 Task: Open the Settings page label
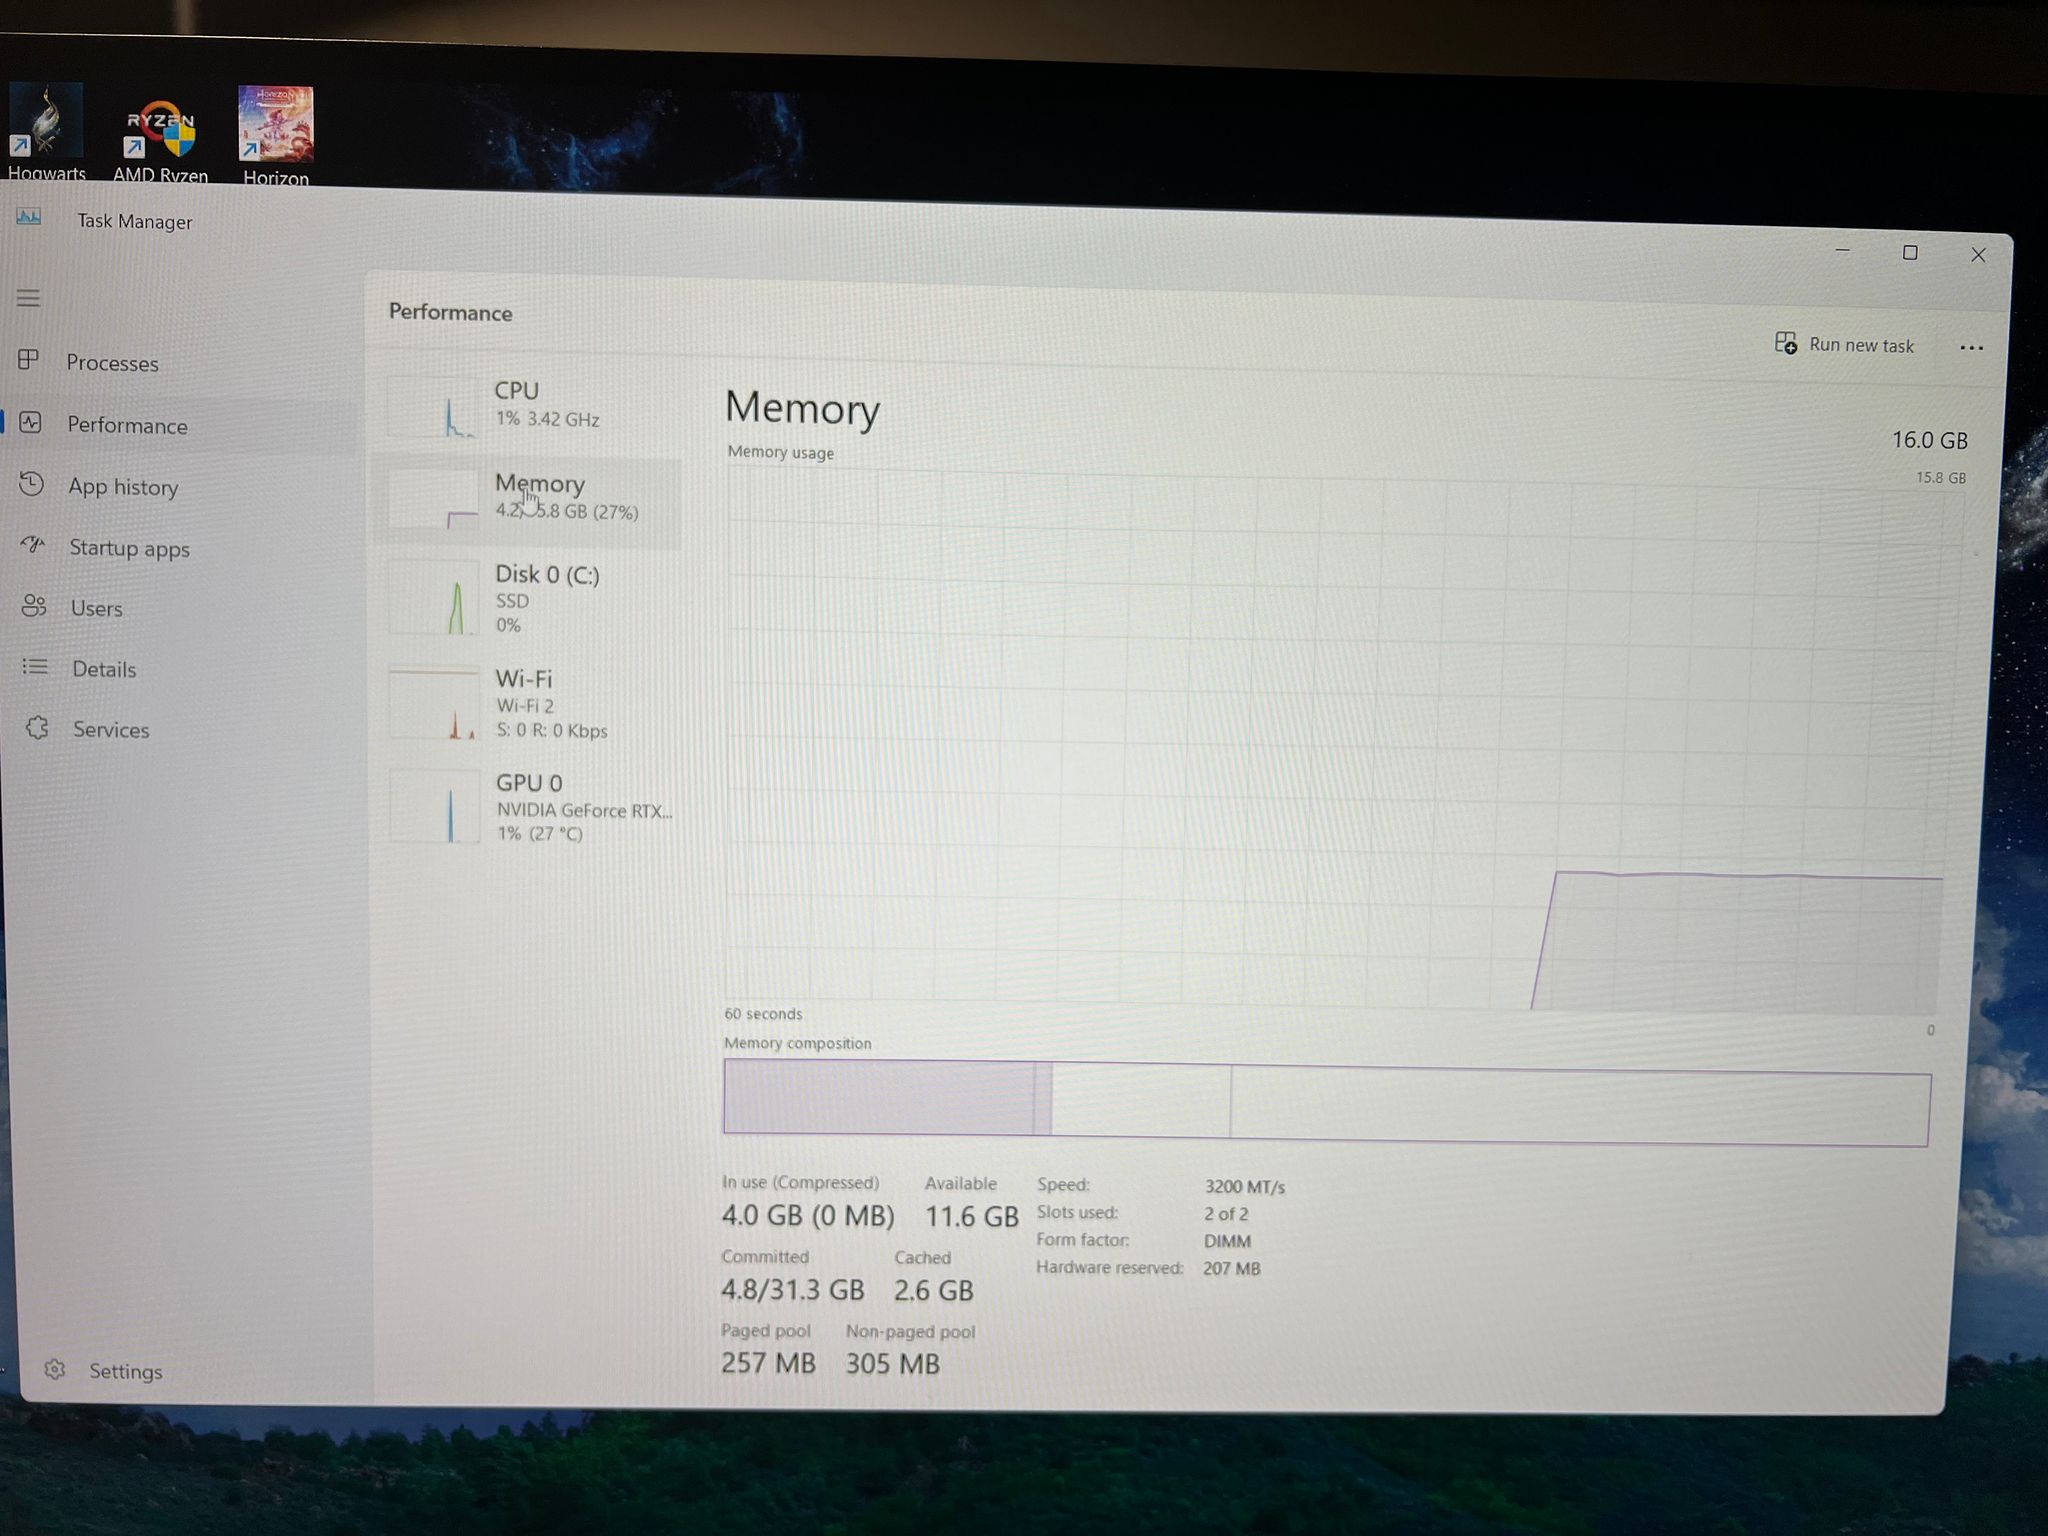click(x=125, y=1371)
